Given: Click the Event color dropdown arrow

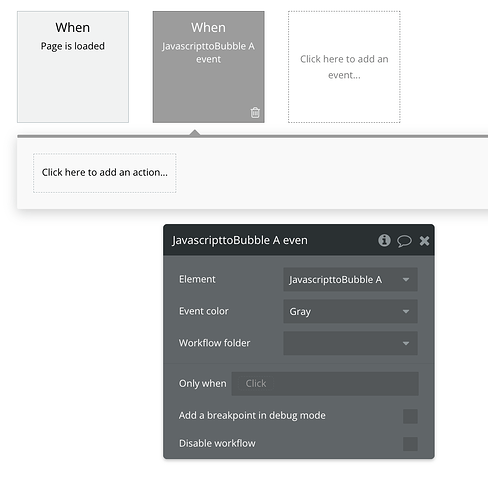Looking at the screenshot, I should coord(406,312).
